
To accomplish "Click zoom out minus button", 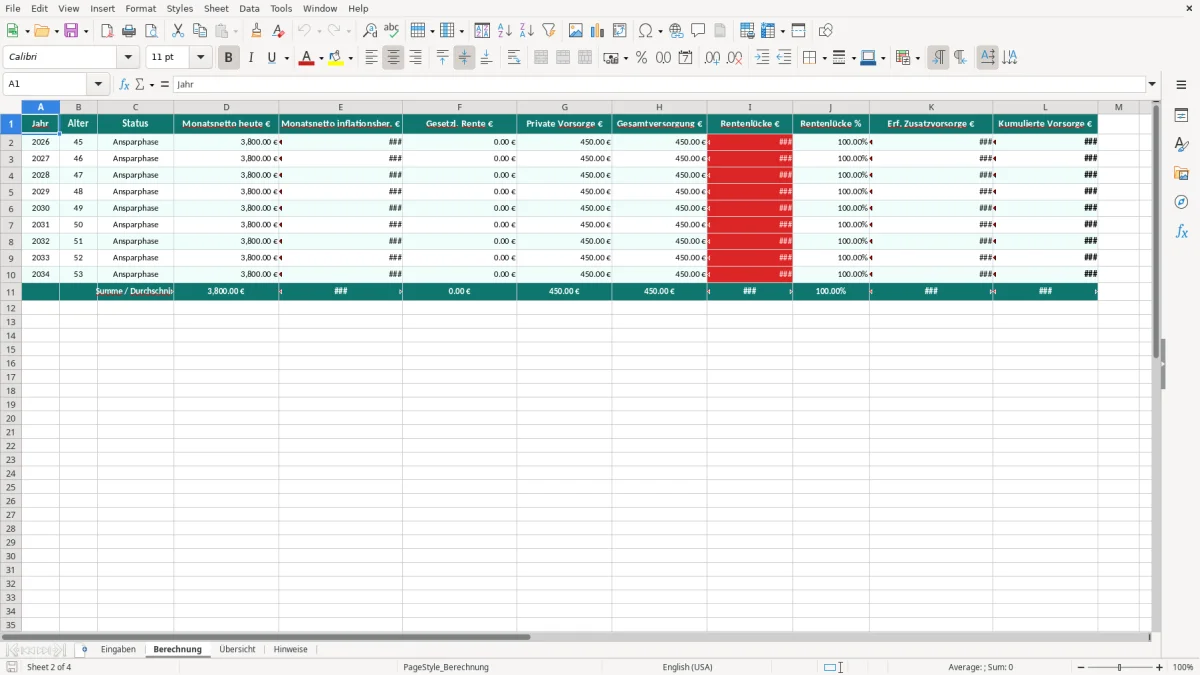I will [x=1081, y=667].
